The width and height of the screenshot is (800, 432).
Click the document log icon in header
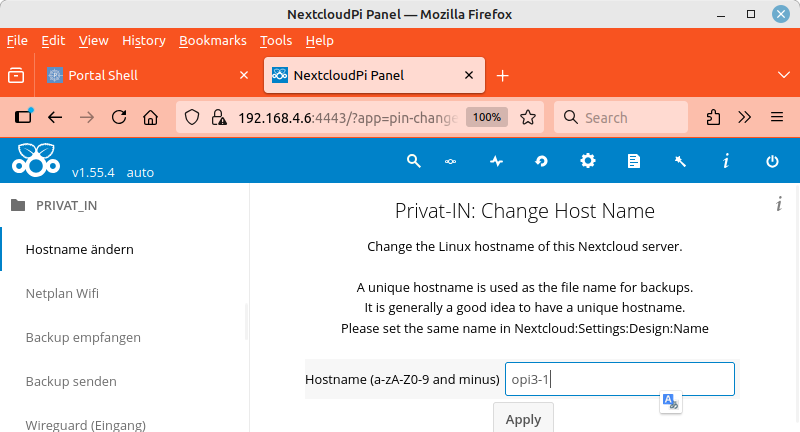633,160
